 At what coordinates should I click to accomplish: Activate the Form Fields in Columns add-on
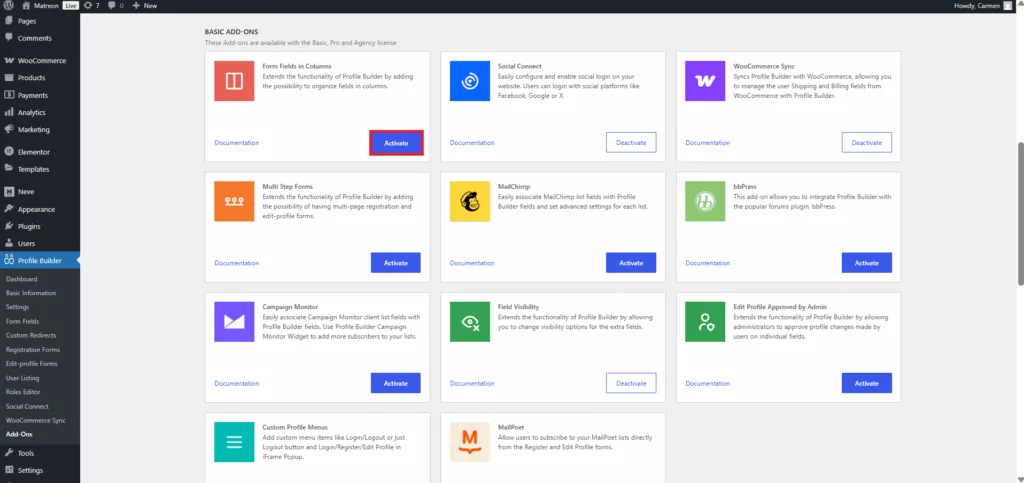(x=396, y=142)
